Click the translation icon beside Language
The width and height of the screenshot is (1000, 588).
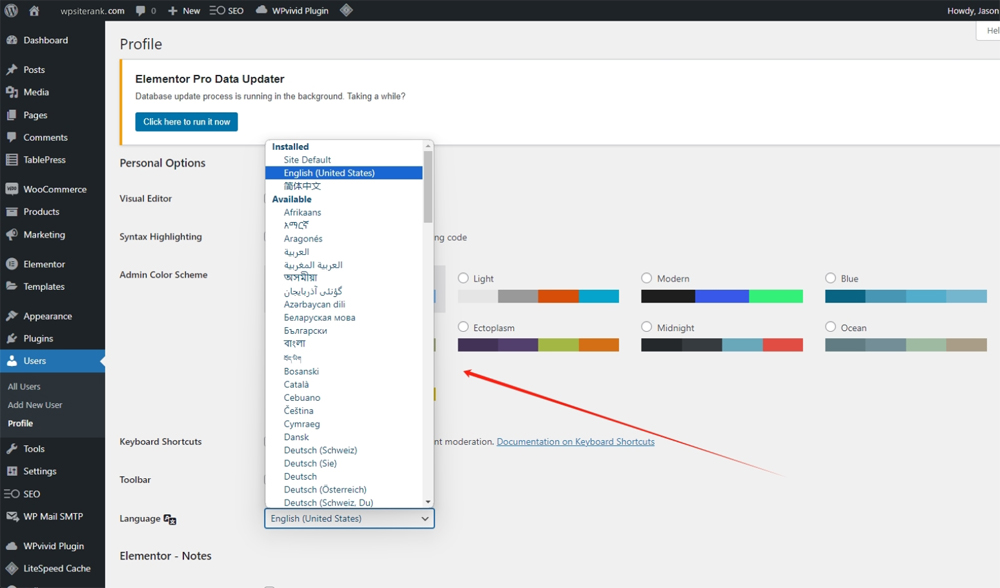click(170, 519)
